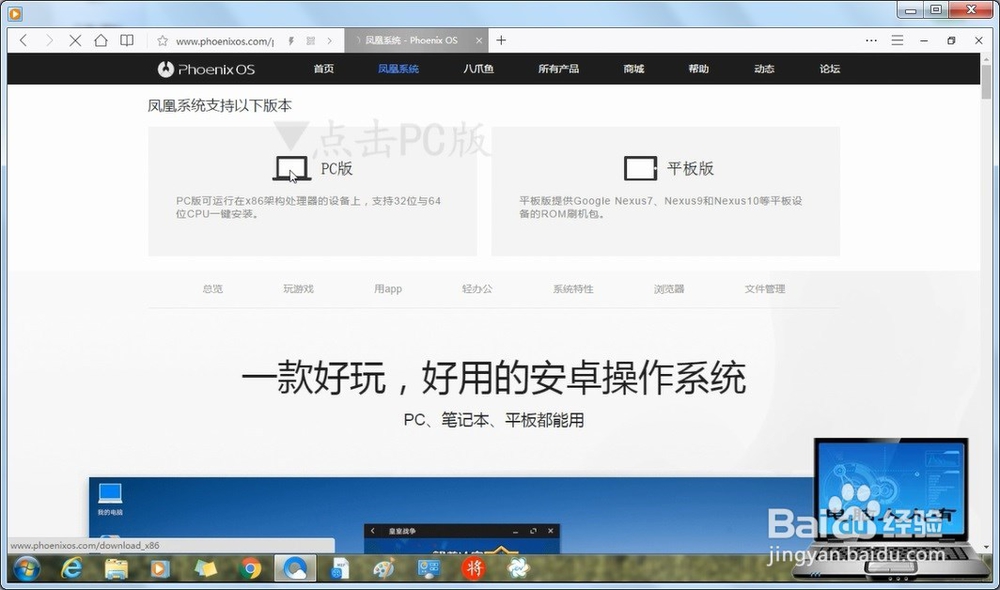Click the PC、笔记本、平板都能用 subtitle
The width and height of the screenshot is (1000, 590).
coord(494,420)
